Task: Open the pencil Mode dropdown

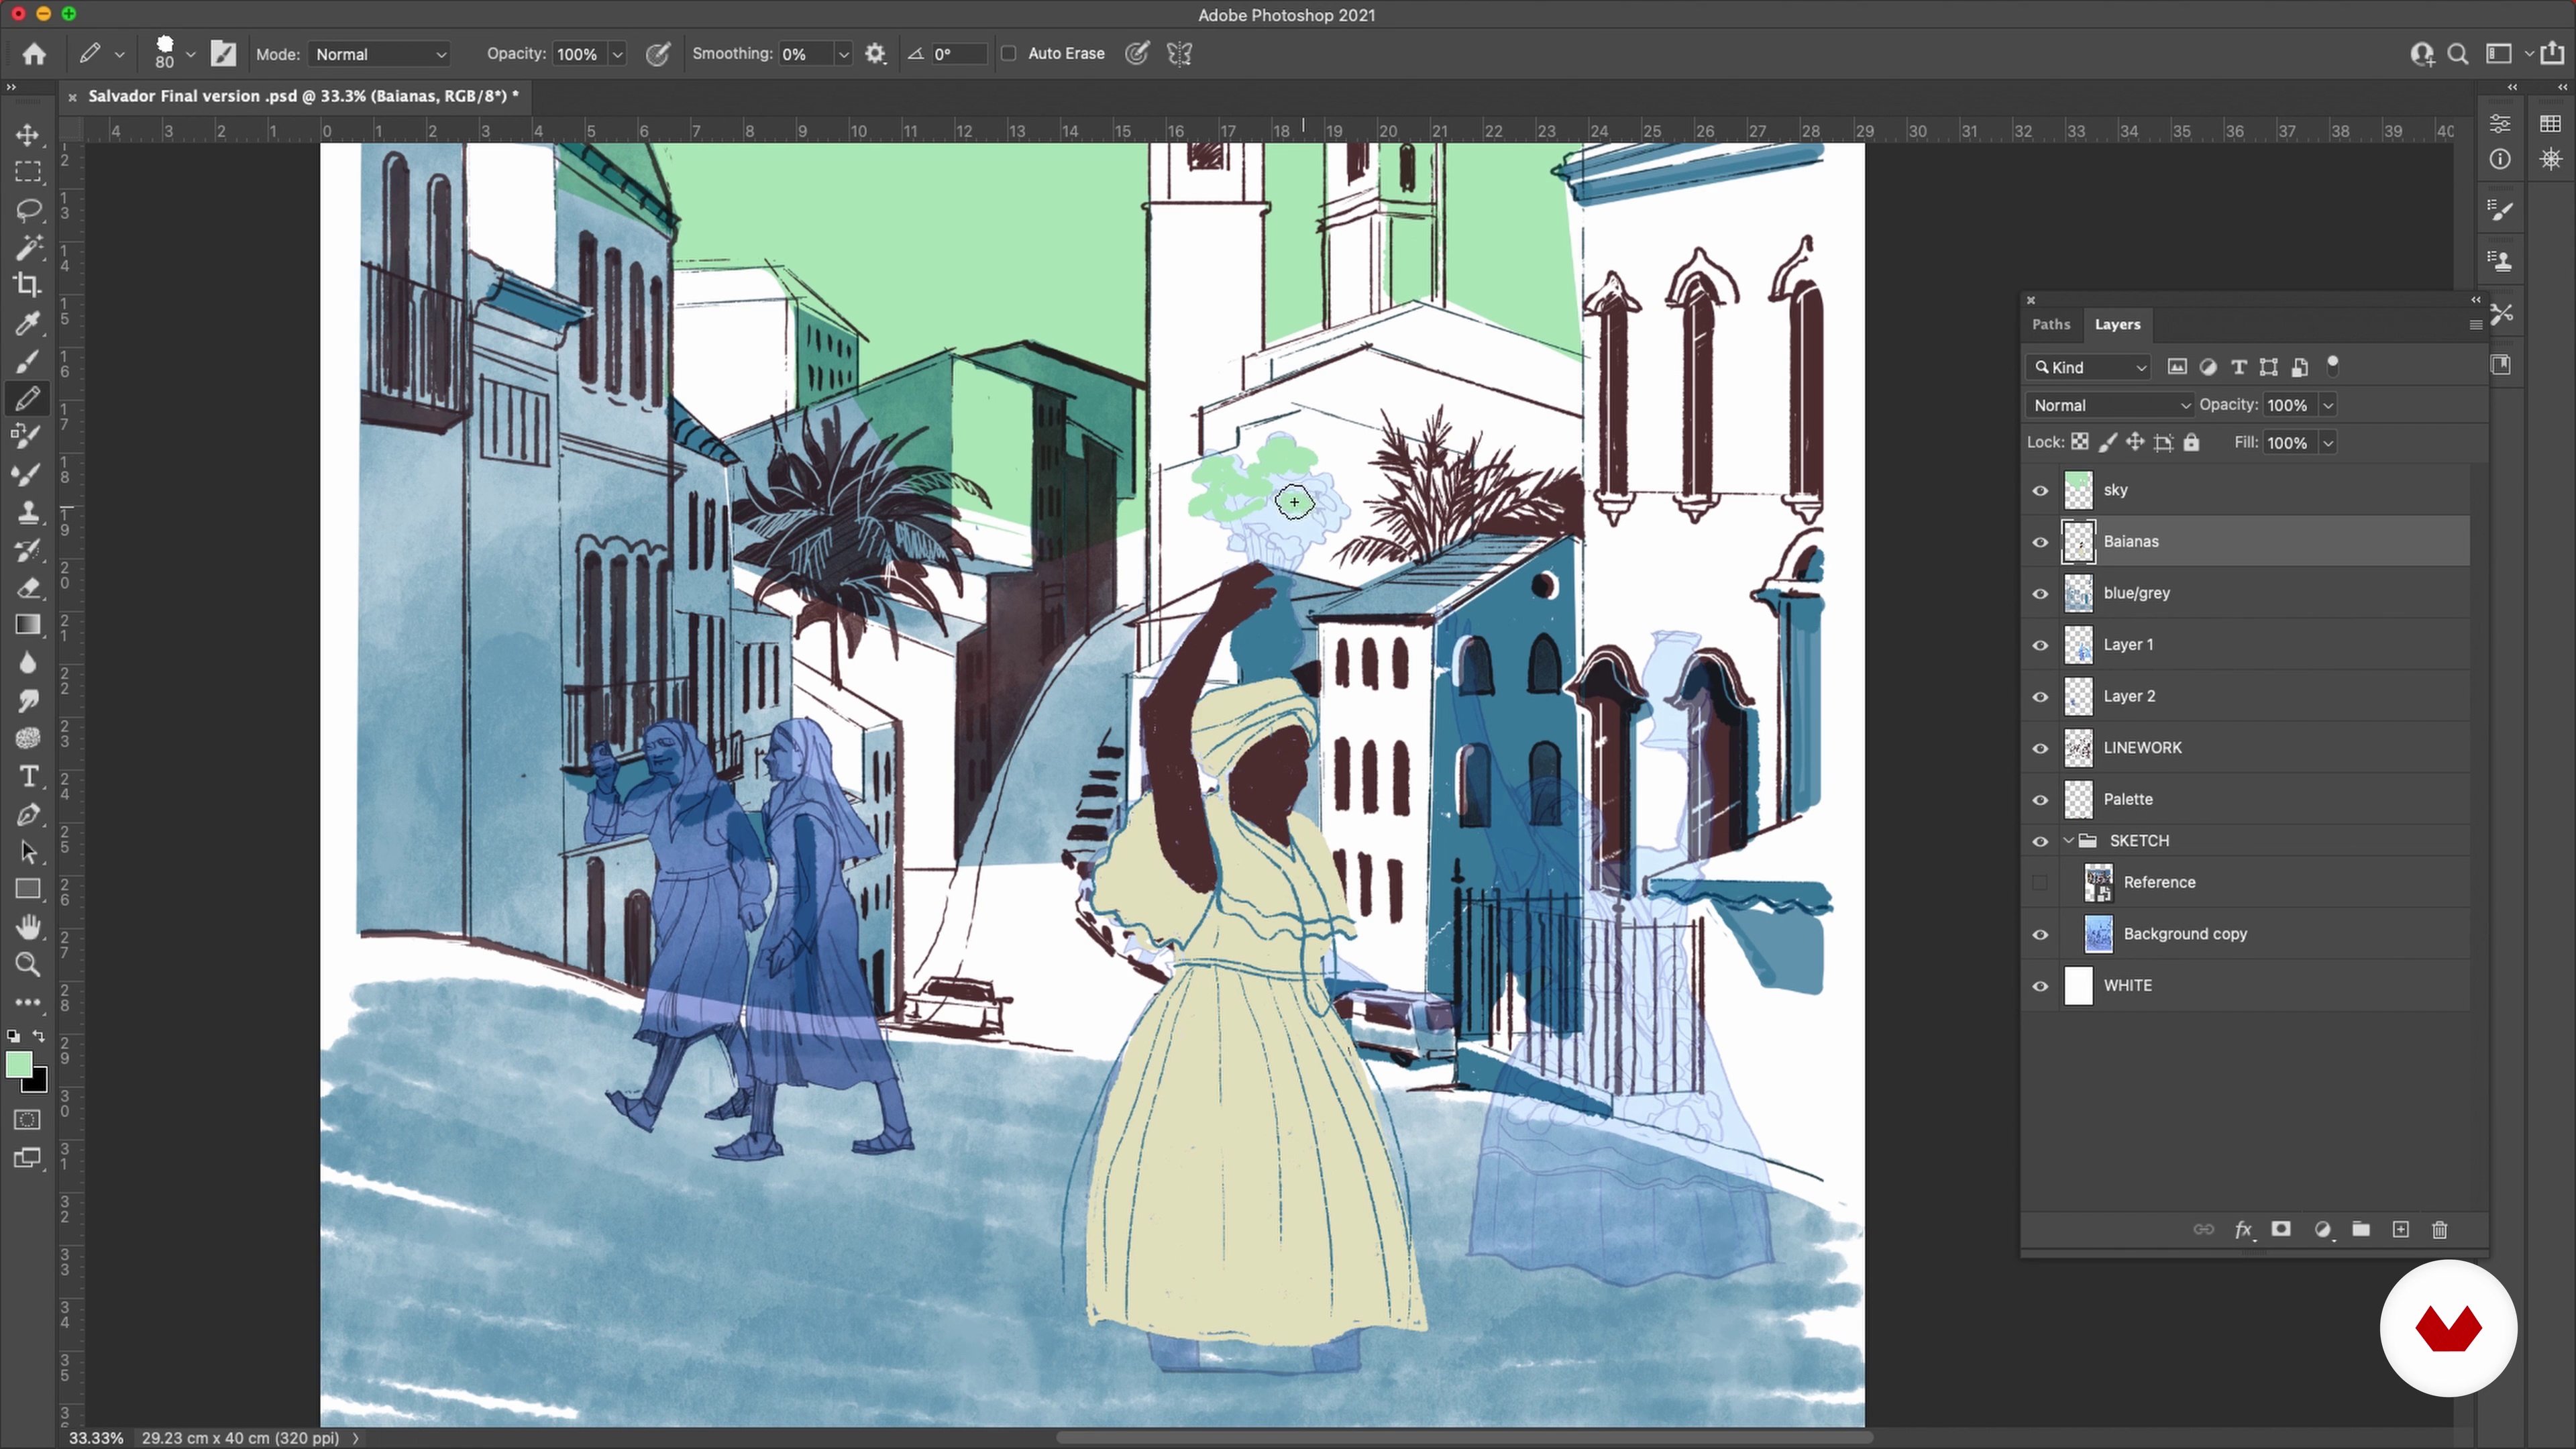Action: pos(380,55)
